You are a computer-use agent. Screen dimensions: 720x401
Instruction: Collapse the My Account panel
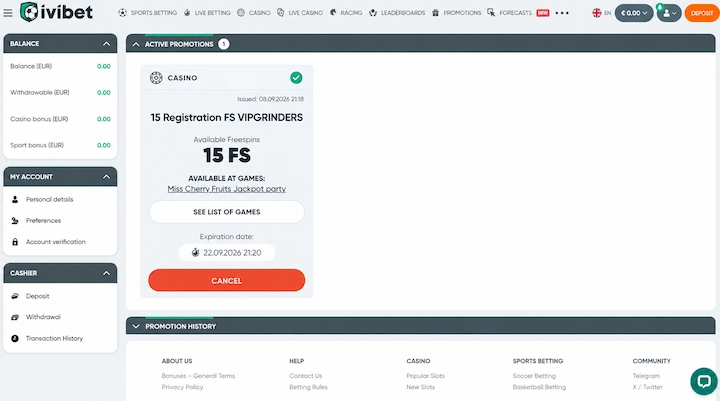107,177
